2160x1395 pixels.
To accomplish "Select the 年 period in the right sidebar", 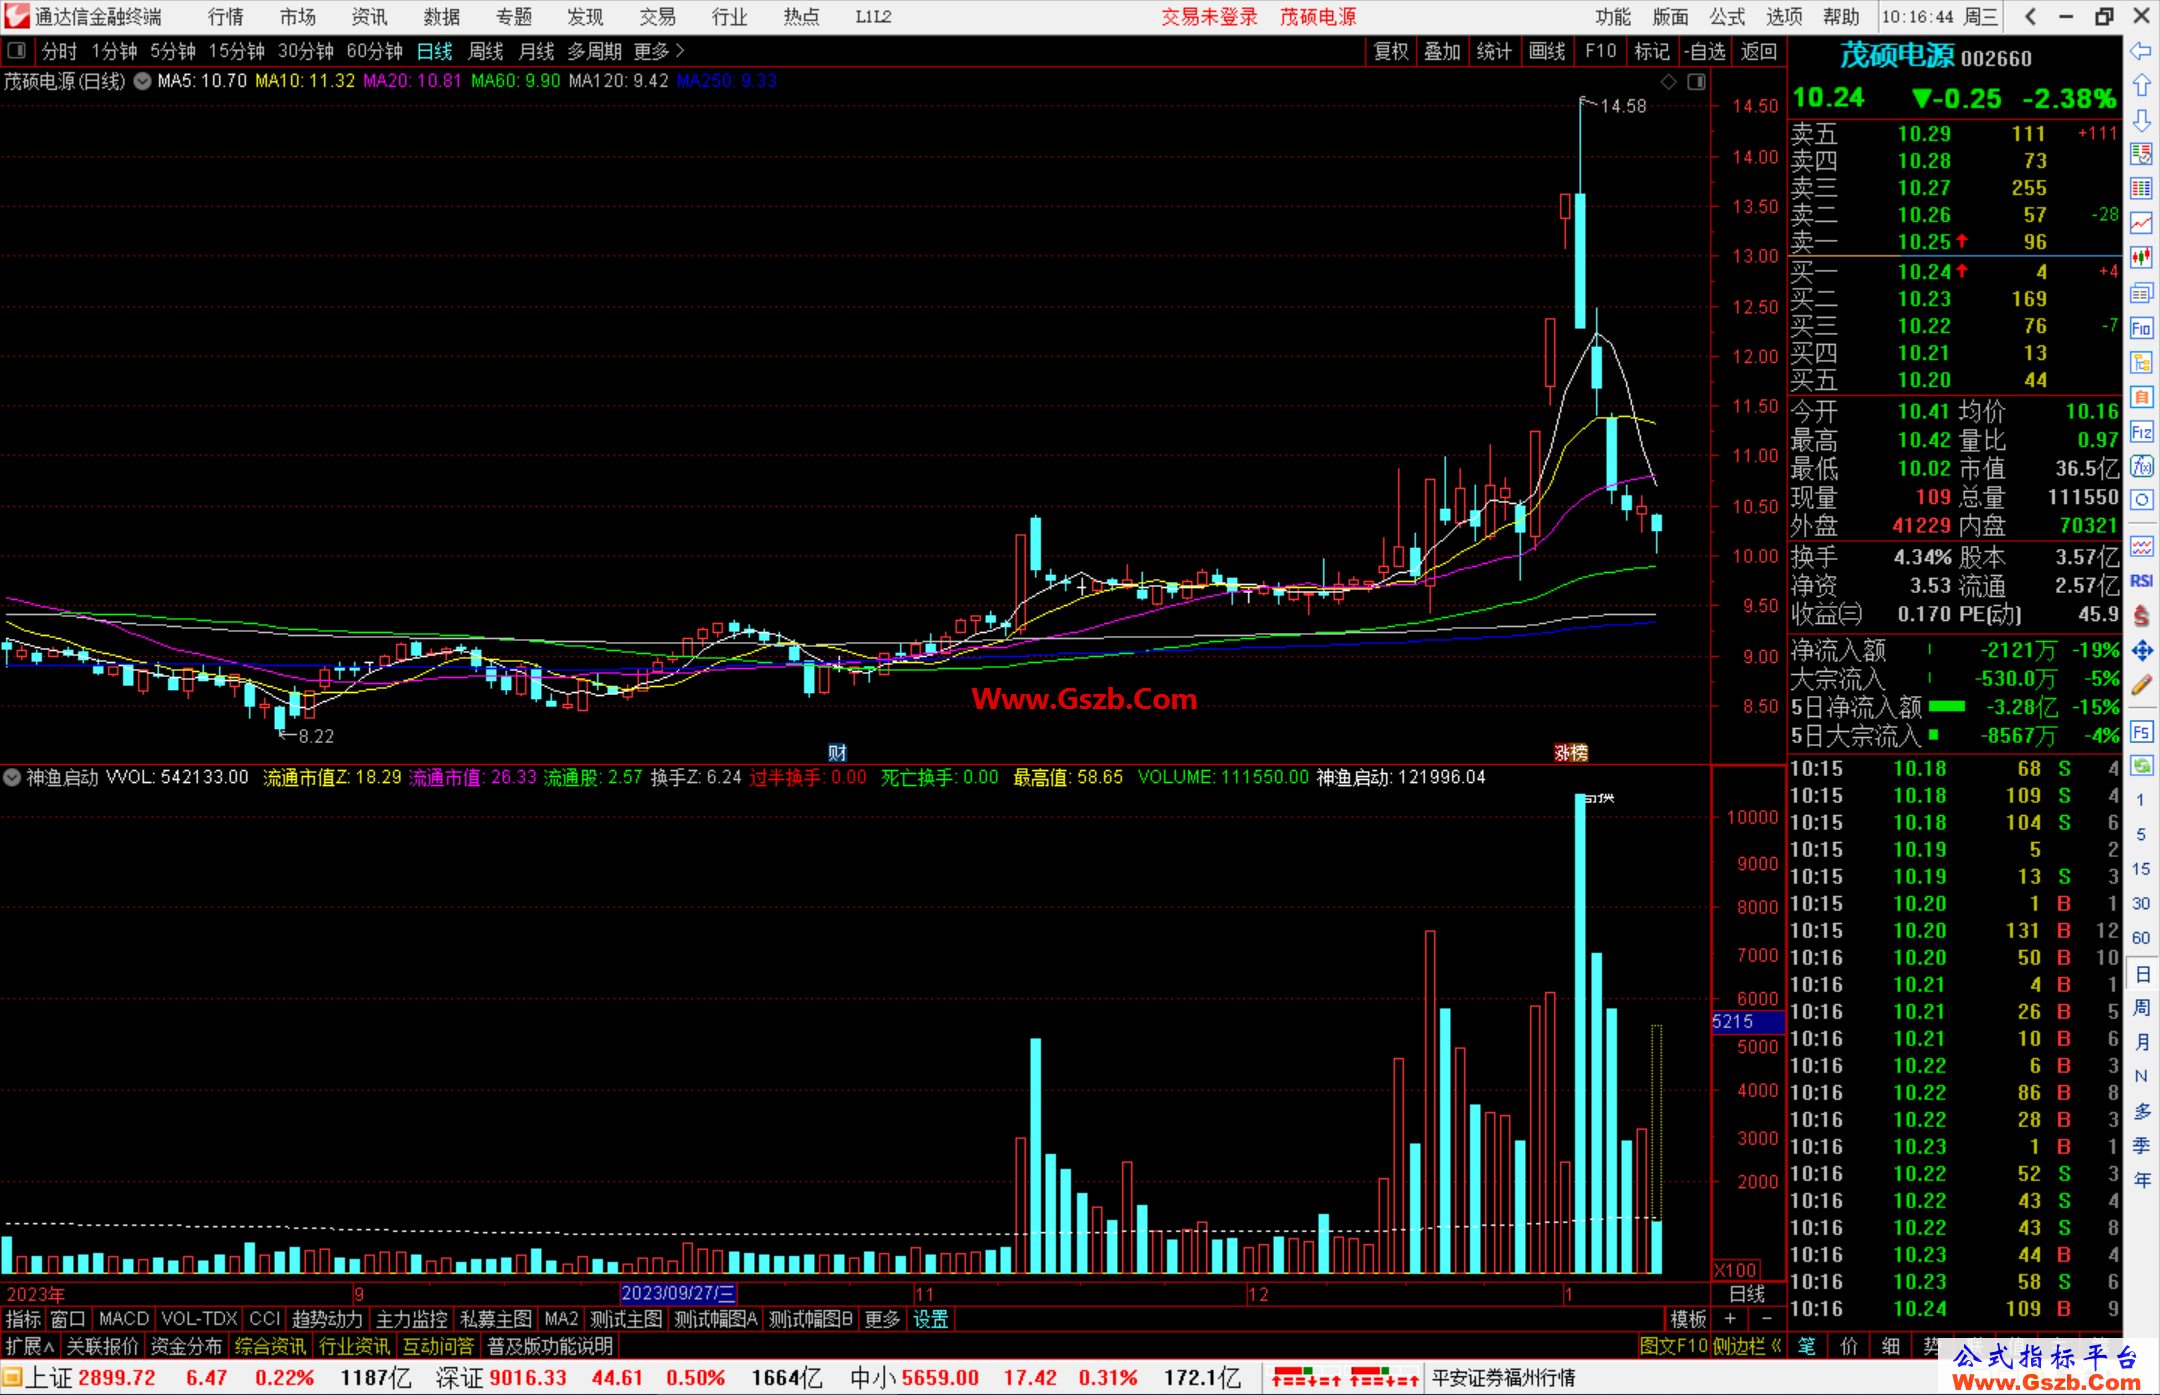I will (2141, 1180).
